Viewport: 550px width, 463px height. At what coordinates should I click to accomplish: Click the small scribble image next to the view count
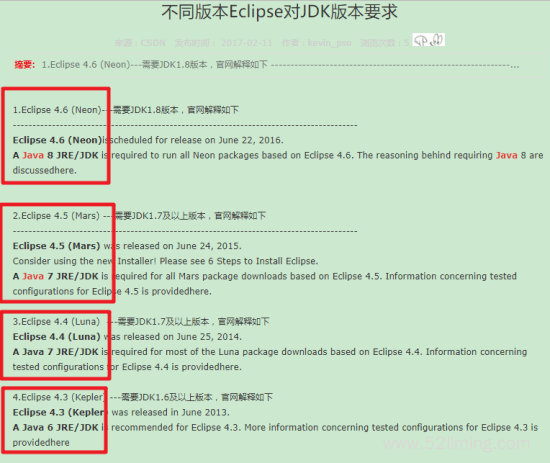click(429, 40)
